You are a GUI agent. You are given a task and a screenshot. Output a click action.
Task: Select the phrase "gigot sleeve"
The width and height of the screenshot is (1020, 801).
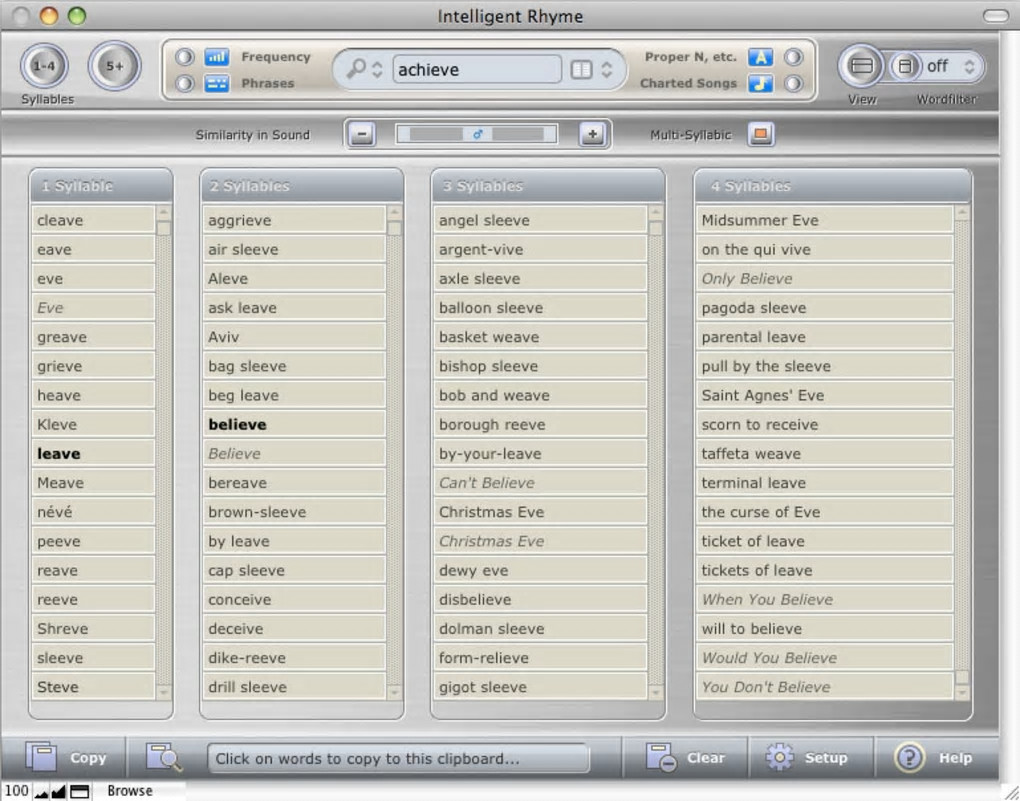pyautogui.click(x=540, y=686)
